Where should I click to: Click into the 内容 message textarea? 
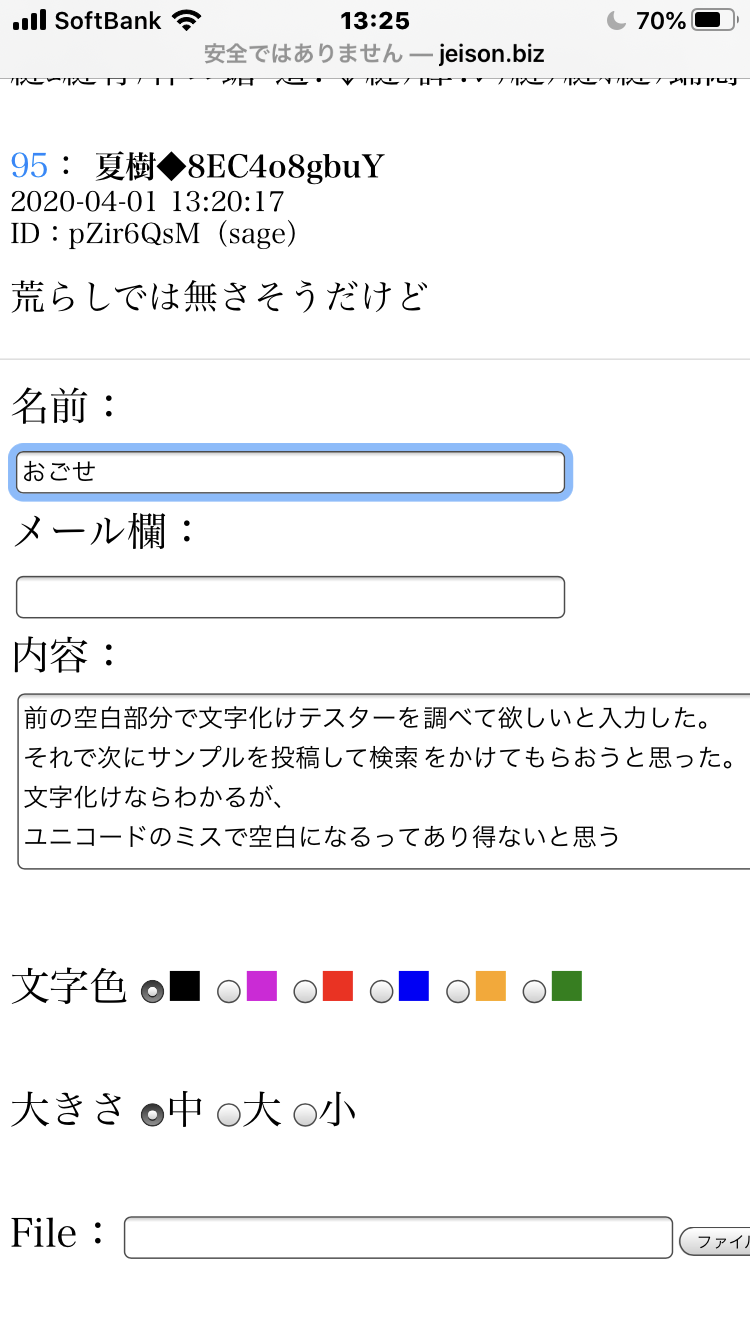(384, 781)
